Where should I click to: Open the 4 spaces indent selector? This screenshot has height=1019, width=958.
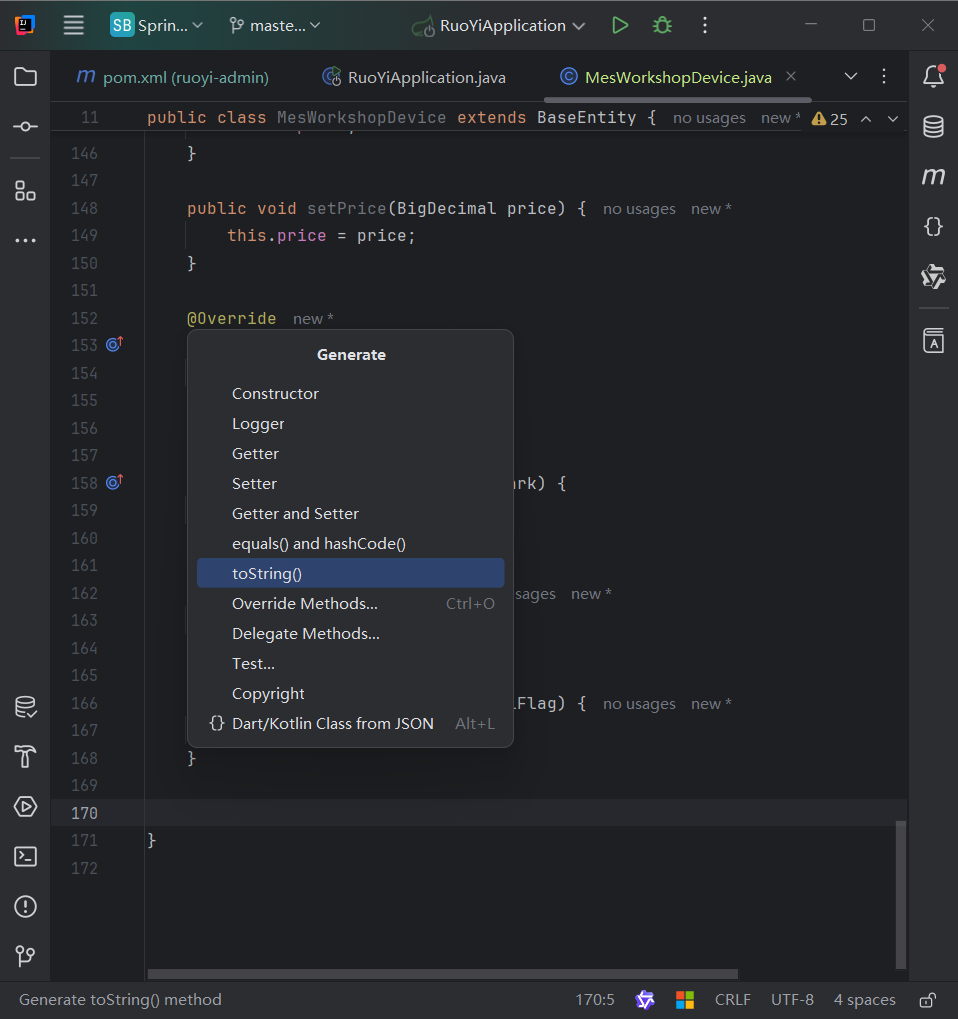click(x=864, y=1000)
